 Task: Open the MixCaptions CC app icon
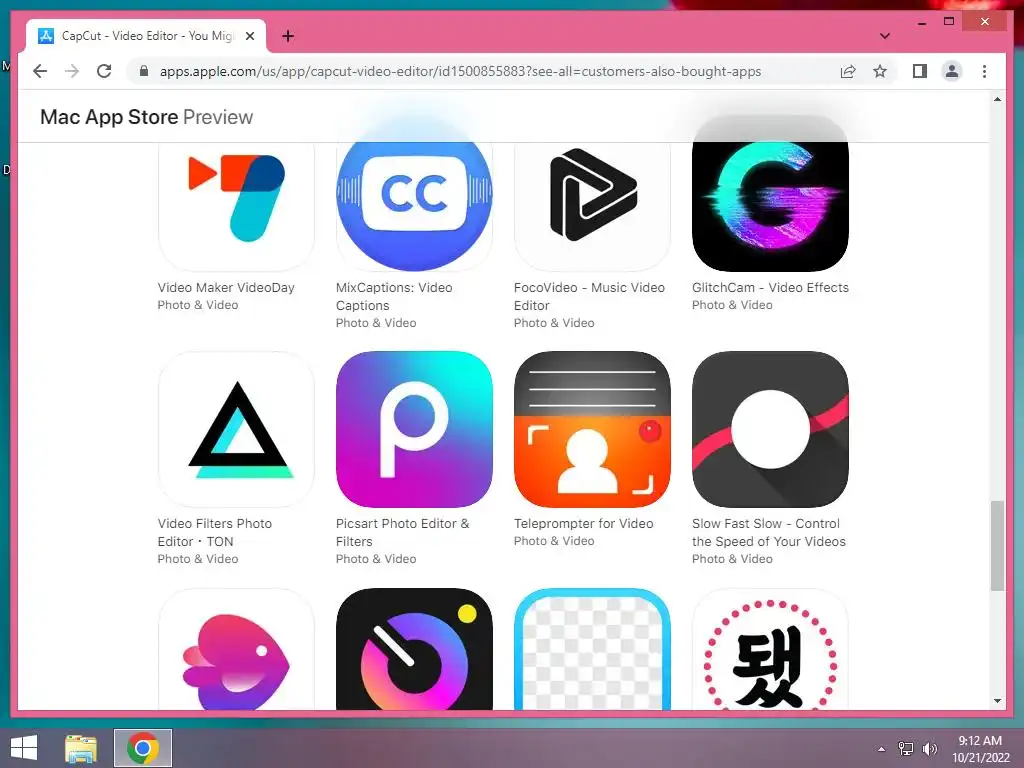414,206
